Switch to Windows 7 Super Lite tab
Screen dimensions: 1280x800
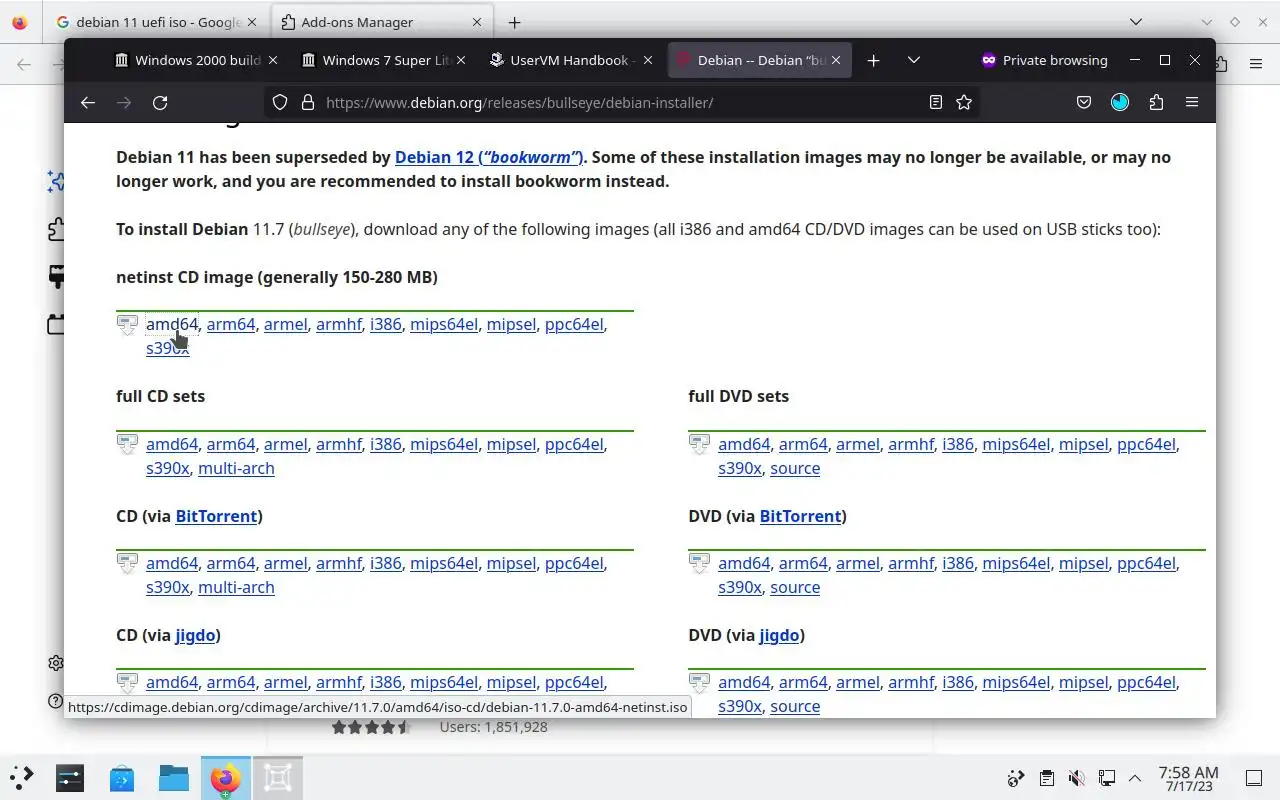[383, 60]
